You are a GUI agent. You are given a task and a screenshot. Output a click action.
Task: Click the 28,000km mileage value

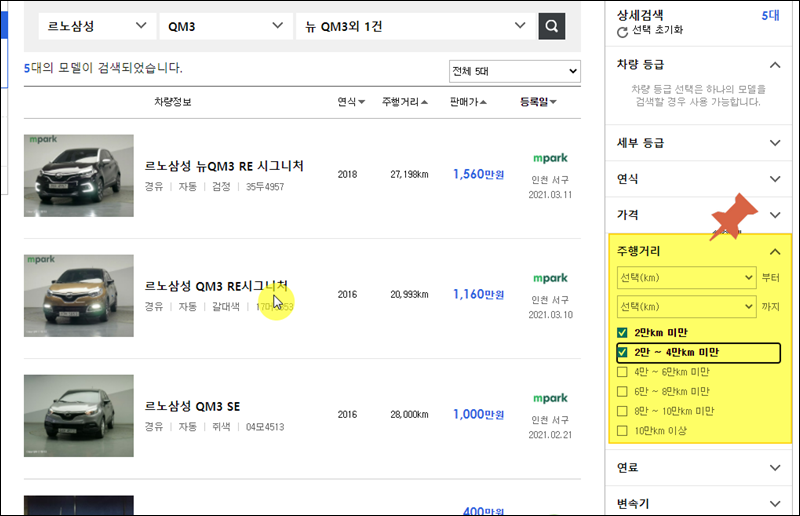point(409,414)
